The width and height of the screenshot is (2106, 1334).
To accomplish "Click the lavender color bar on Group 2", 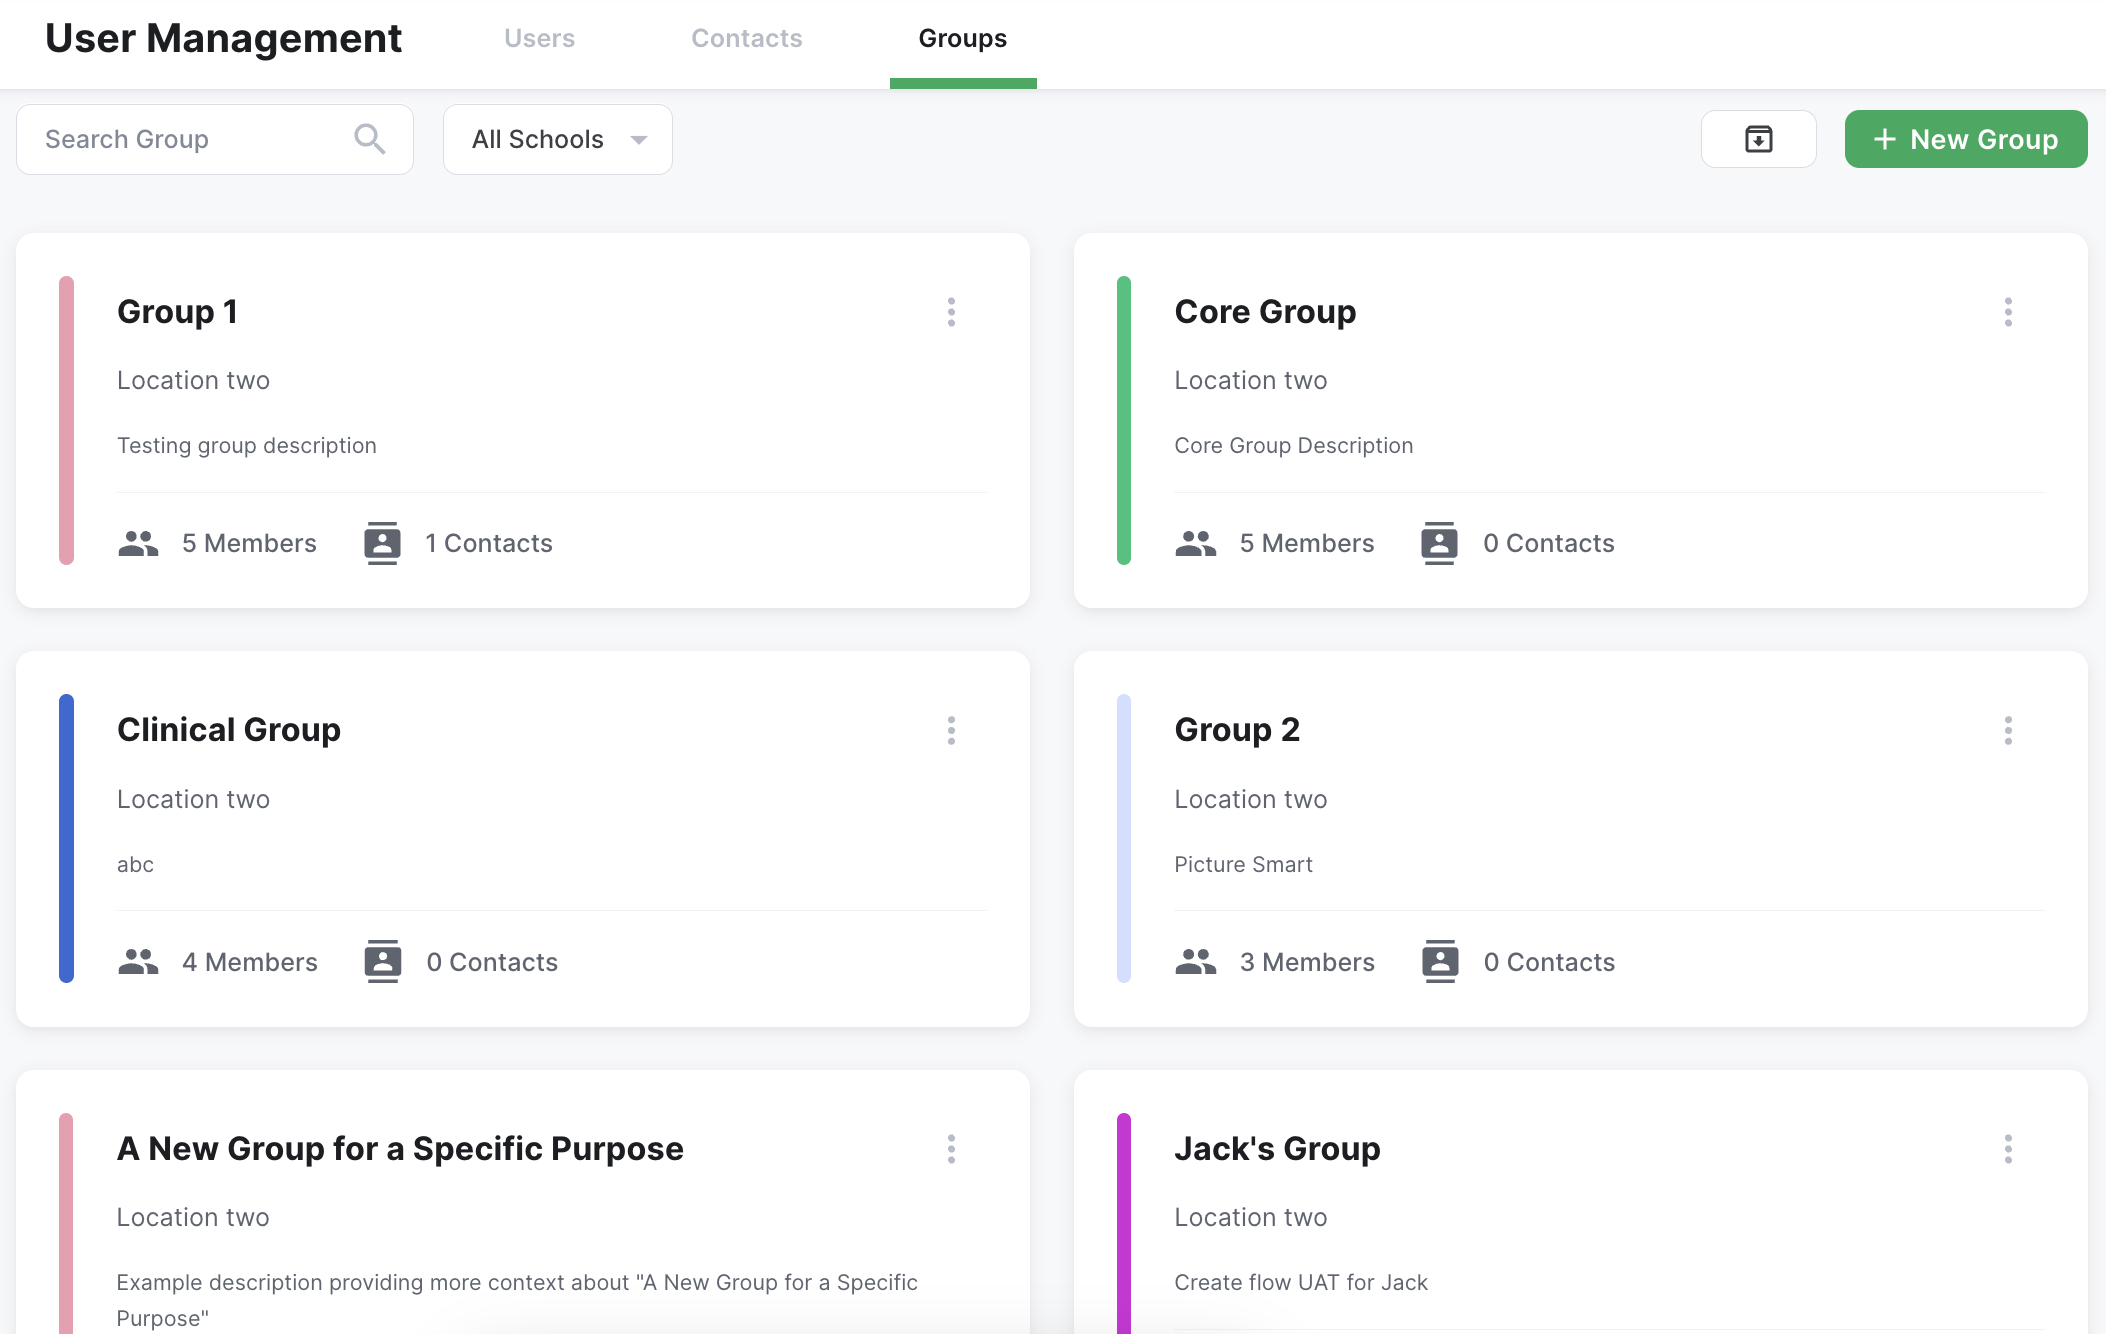I will (1124, 839).
